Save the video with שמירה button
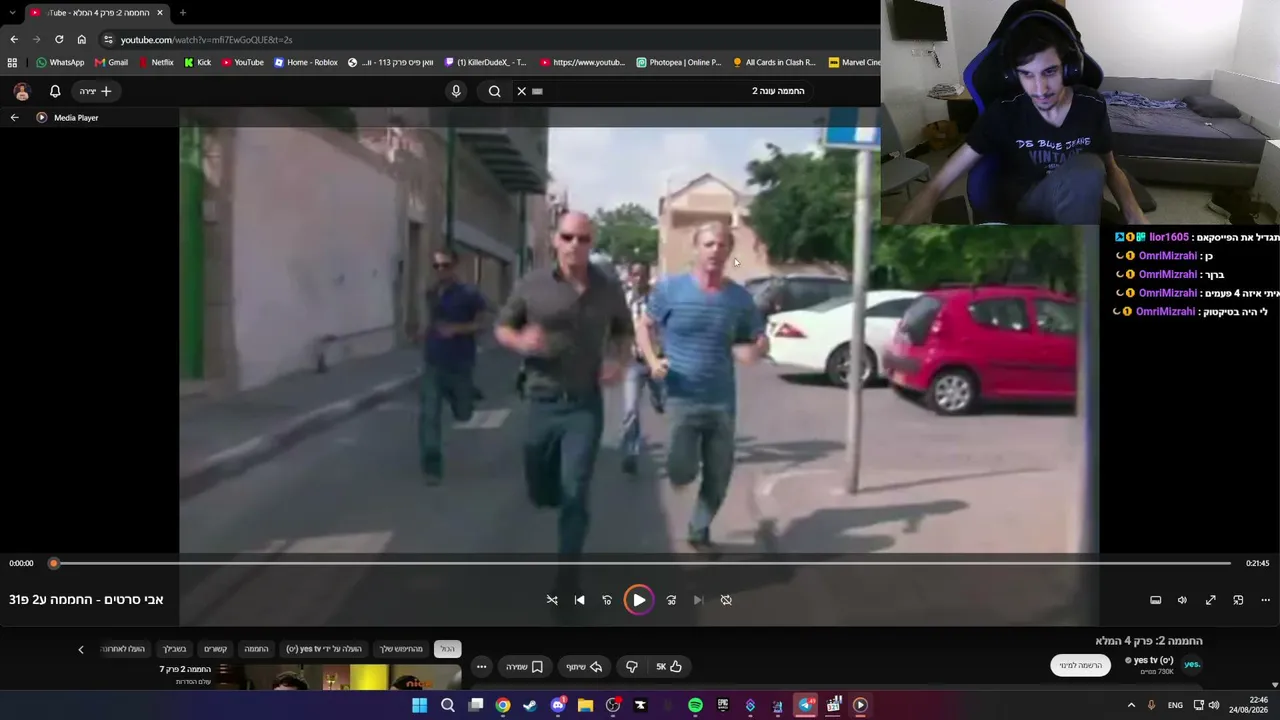1280x720 pixels. coord(526,667)
